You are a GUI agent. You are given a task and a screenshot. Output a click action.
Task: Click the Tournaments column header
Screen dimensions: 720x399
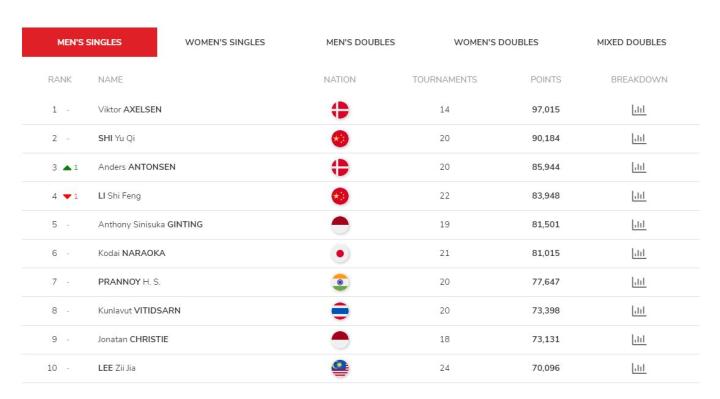pos(444,79)
